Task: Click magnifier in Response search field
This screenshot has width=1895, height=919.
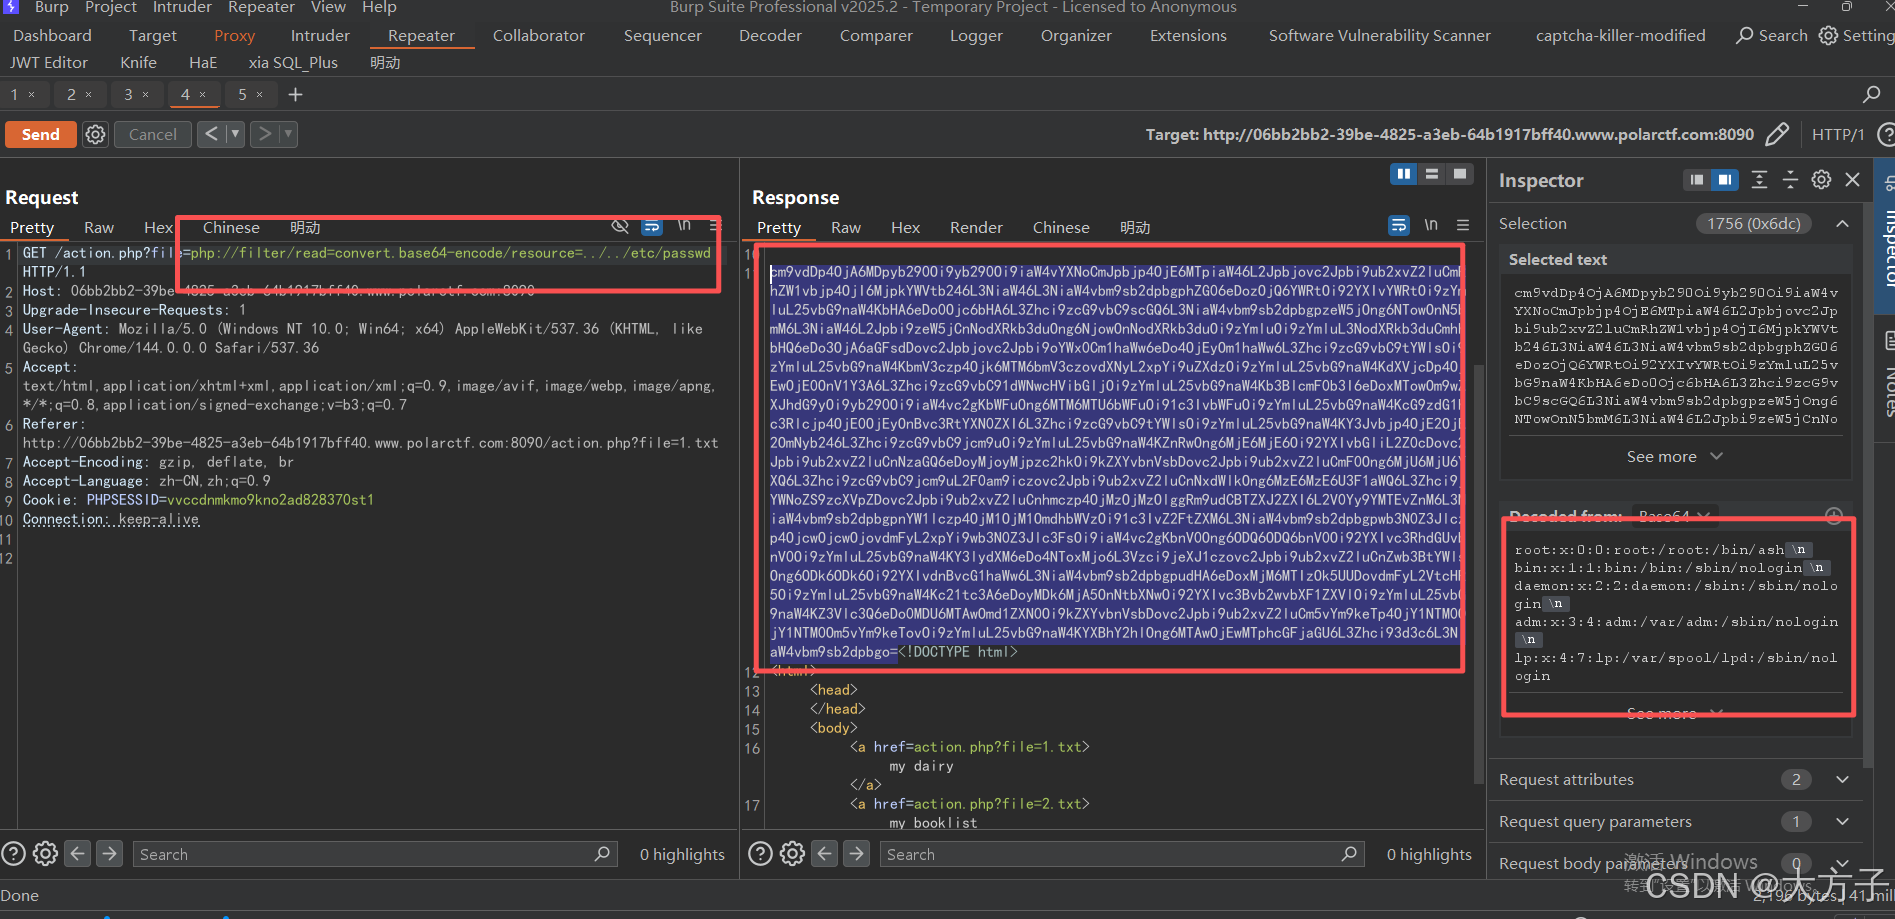Action: [x=1349, y=854]
